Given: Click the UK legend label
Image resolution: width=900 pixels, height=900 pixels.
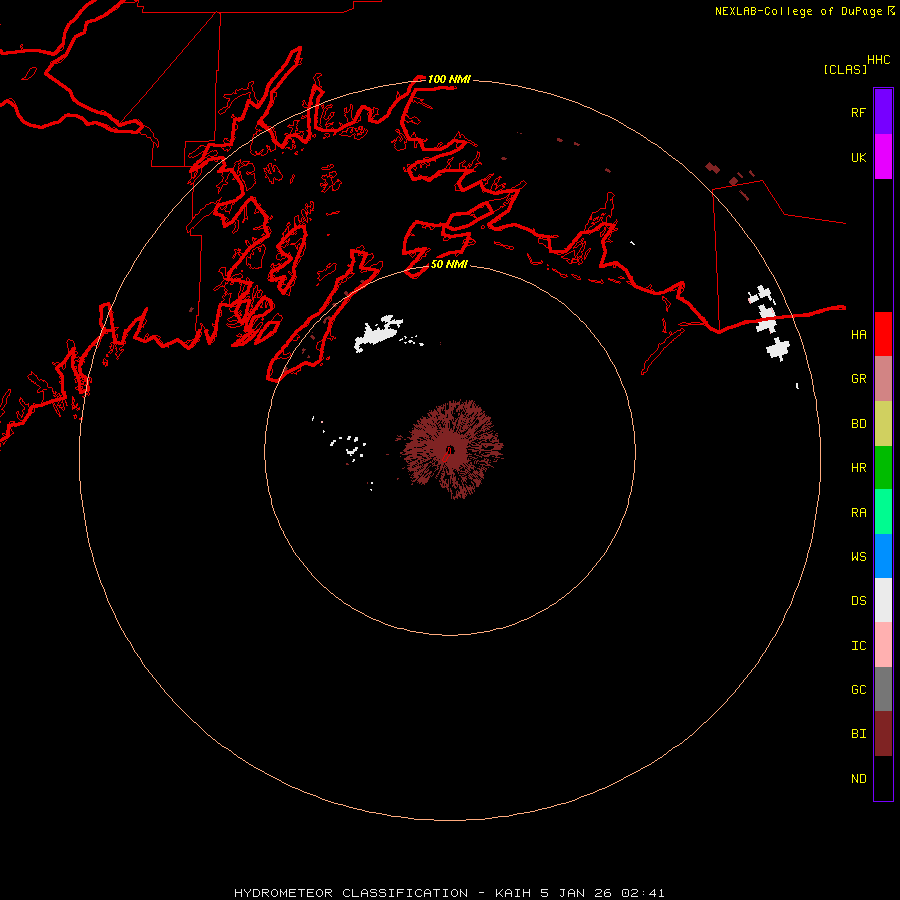Looking at the screenshot, I should [x=858, y=158].
